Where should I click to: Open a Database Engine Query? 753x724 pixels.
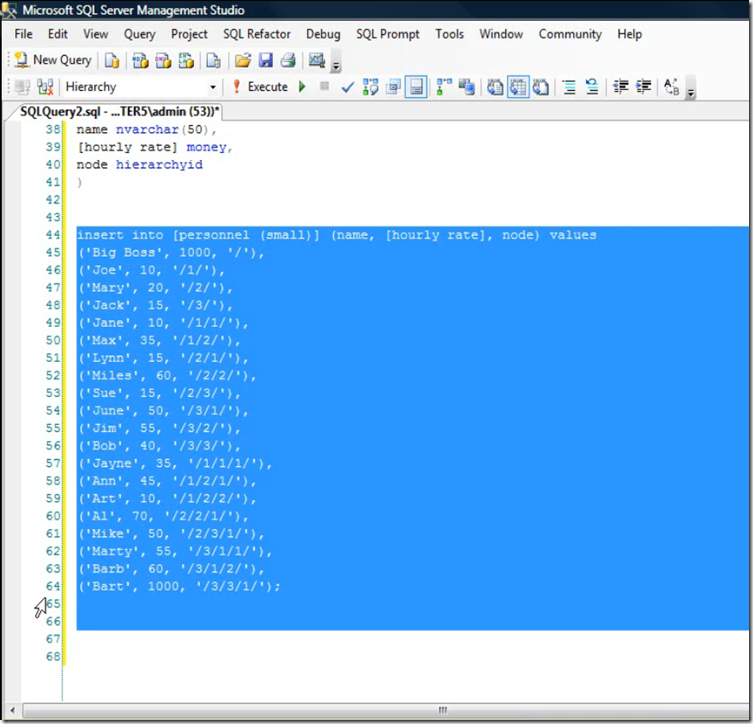point(111,60)
